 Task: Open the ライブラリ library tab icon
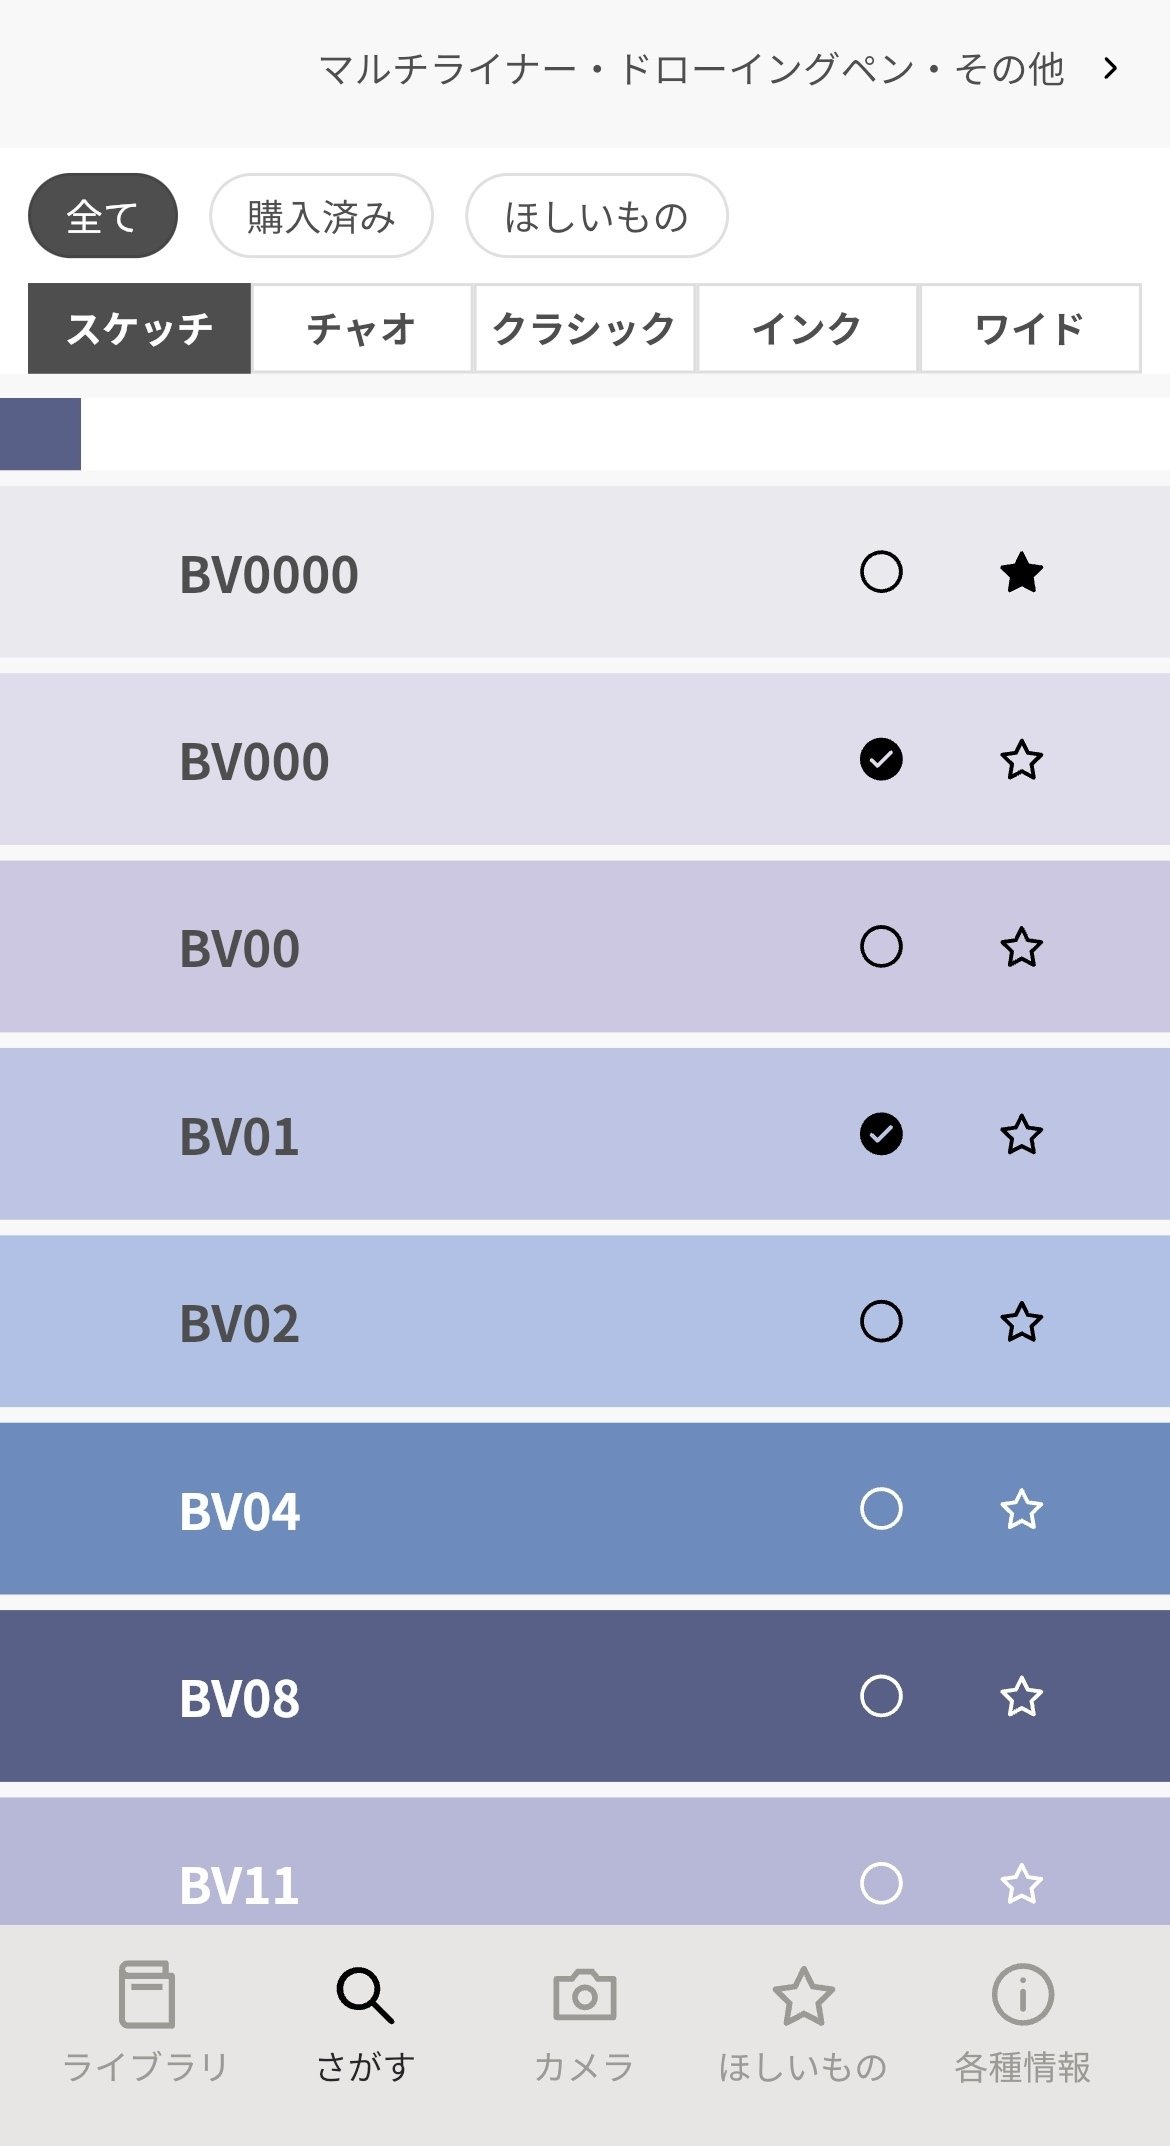tap(146, 1993)
